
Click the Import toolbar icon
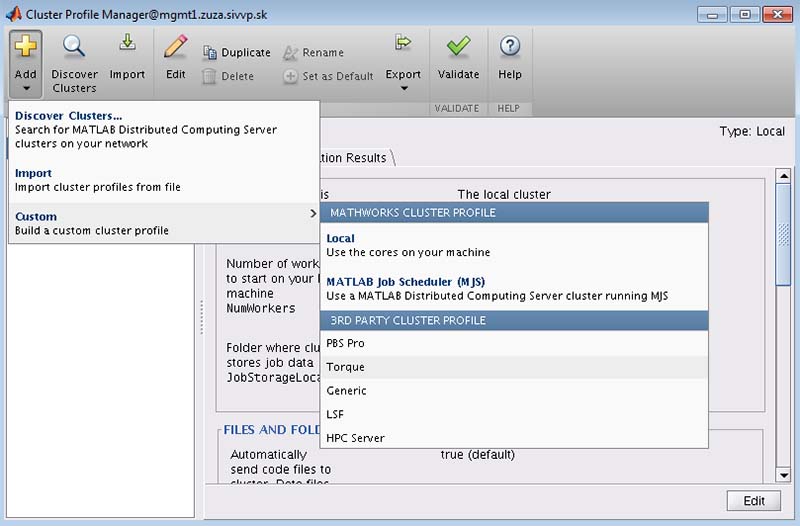(127, 46)
